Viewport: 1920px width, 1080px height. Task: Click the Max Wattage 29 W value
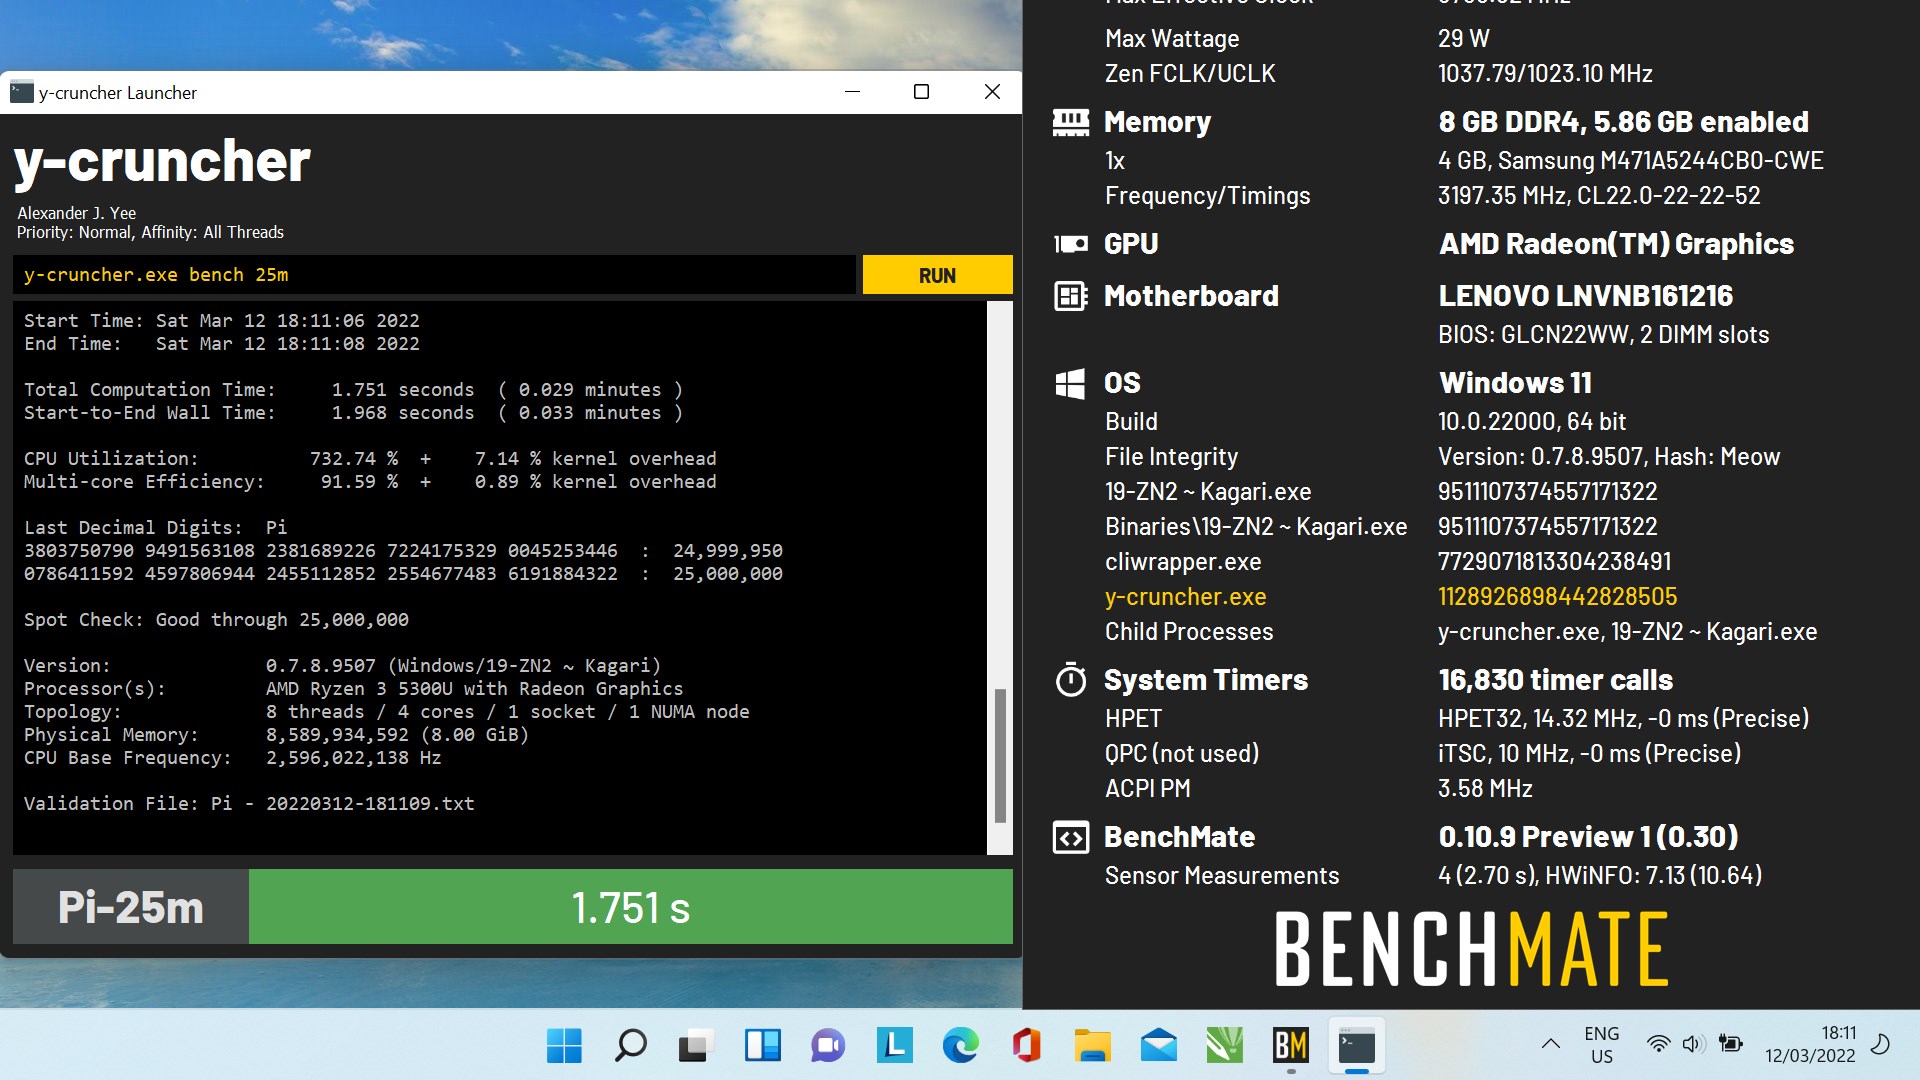[x=1463, y=39]
